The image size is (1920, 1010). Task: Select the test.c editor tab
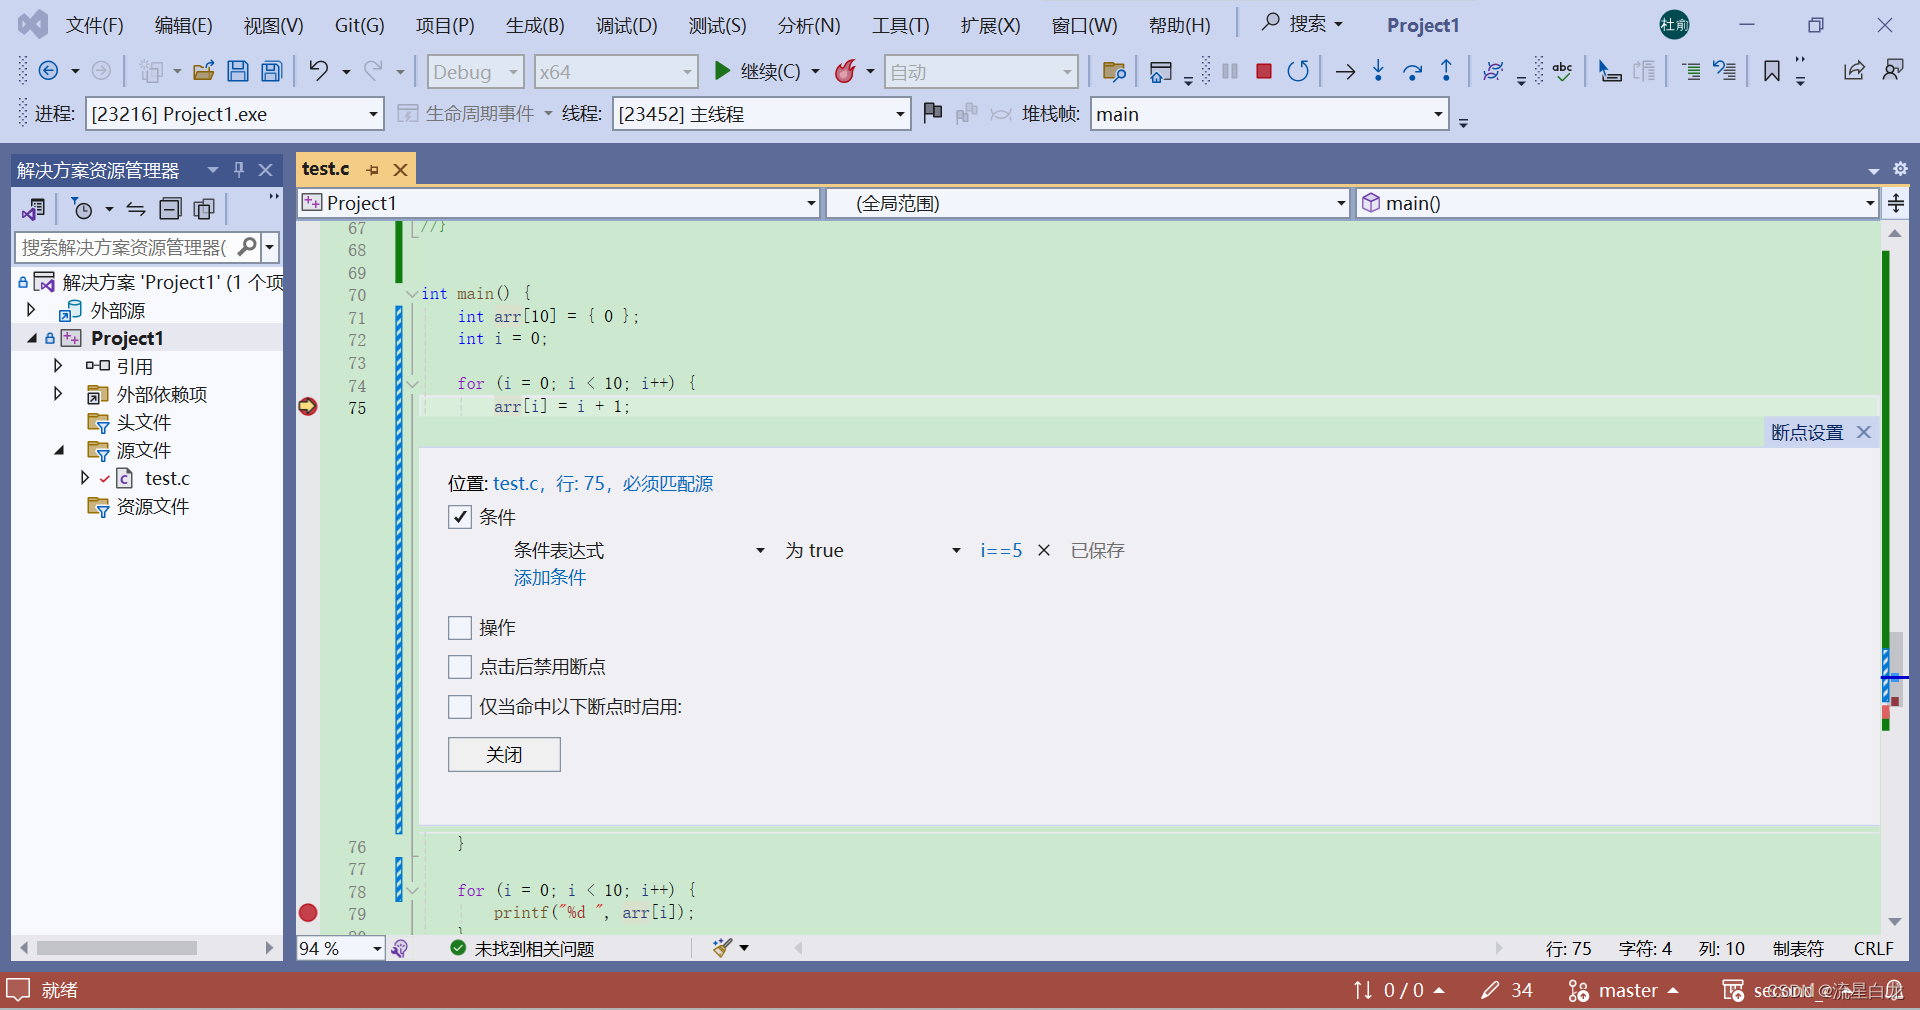pos(326,169)
